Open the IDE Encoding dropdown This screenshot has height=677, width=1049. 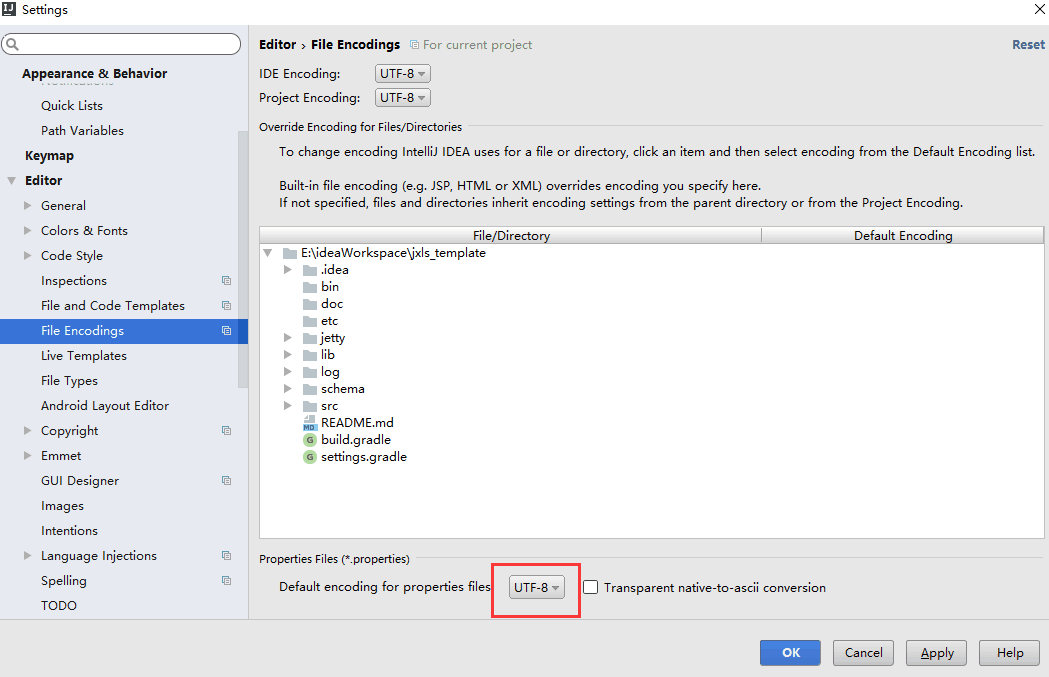point(402,74)
